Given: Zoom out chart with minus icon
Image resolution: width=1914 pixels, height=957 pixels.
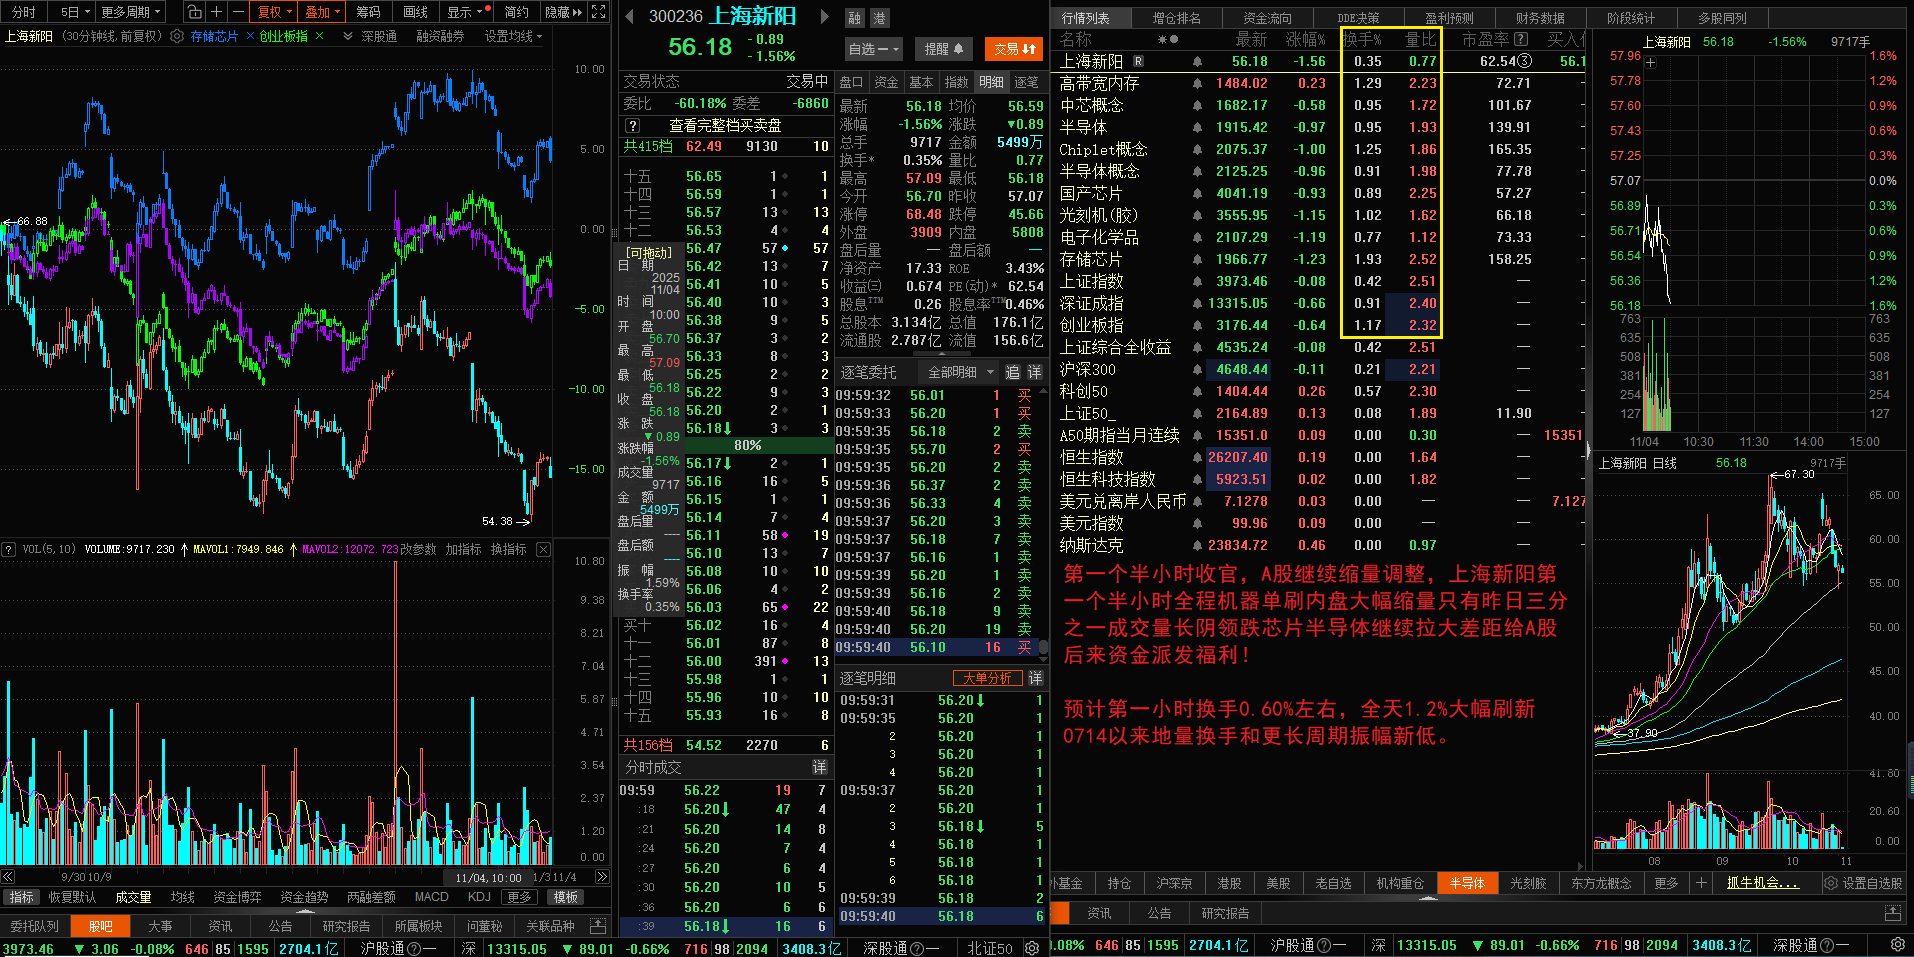Looking at the screenshot, I should pyautogui.click(x=238, y=12).
